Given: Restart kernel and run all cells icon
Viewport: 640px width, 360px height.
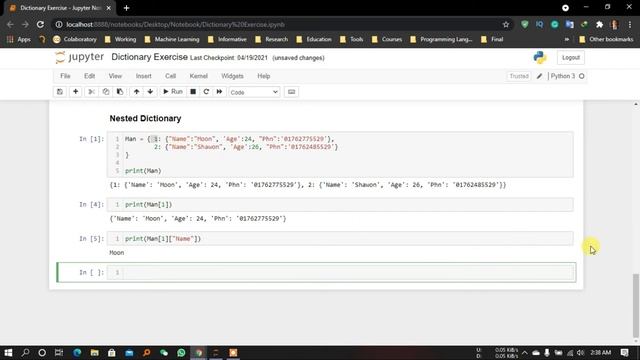Looking at the screenshot, I should click(x=219, y=92).
